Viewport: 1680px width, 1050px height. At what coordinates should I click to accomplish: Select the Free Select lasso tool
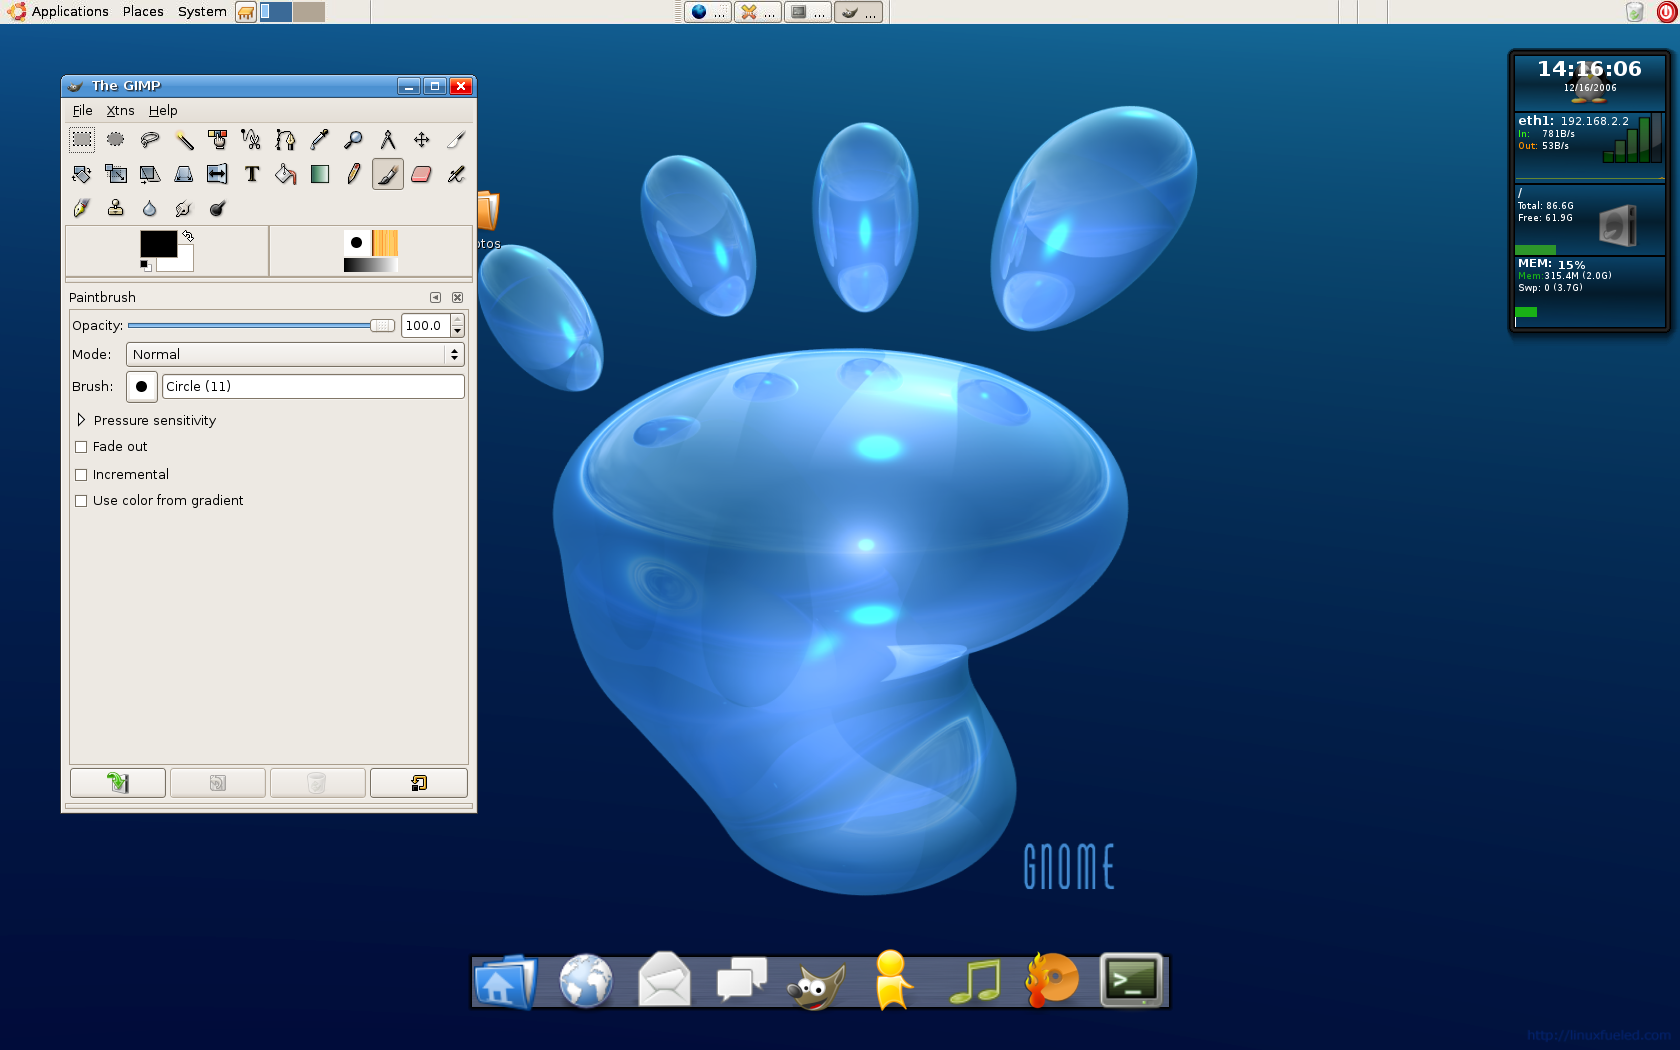(x=150, y=140)
